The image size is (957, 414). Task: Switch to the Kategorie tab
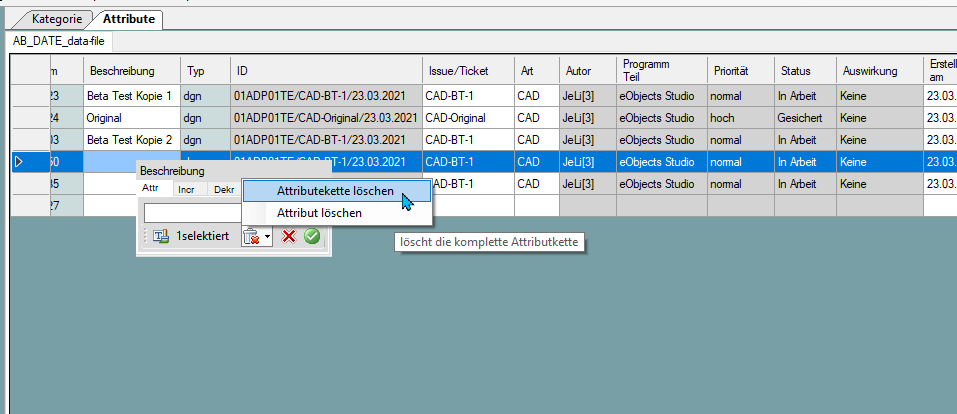pos(57,19)
